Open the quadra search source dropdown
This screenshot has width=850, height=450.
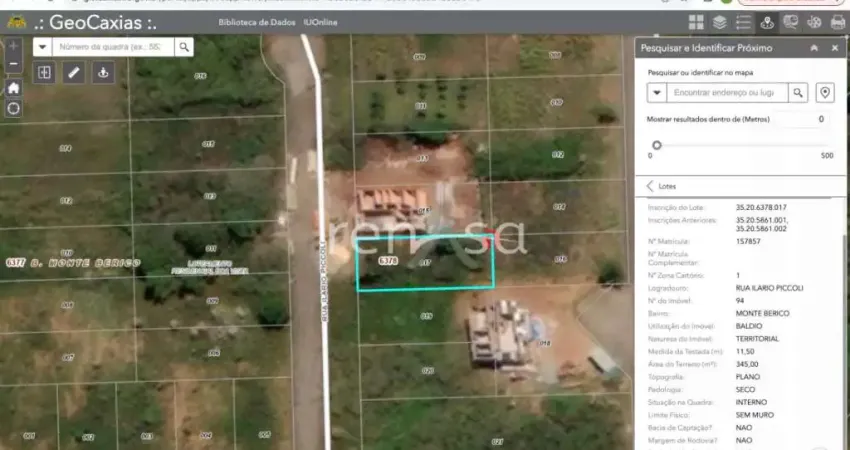[x=42, y=46]
